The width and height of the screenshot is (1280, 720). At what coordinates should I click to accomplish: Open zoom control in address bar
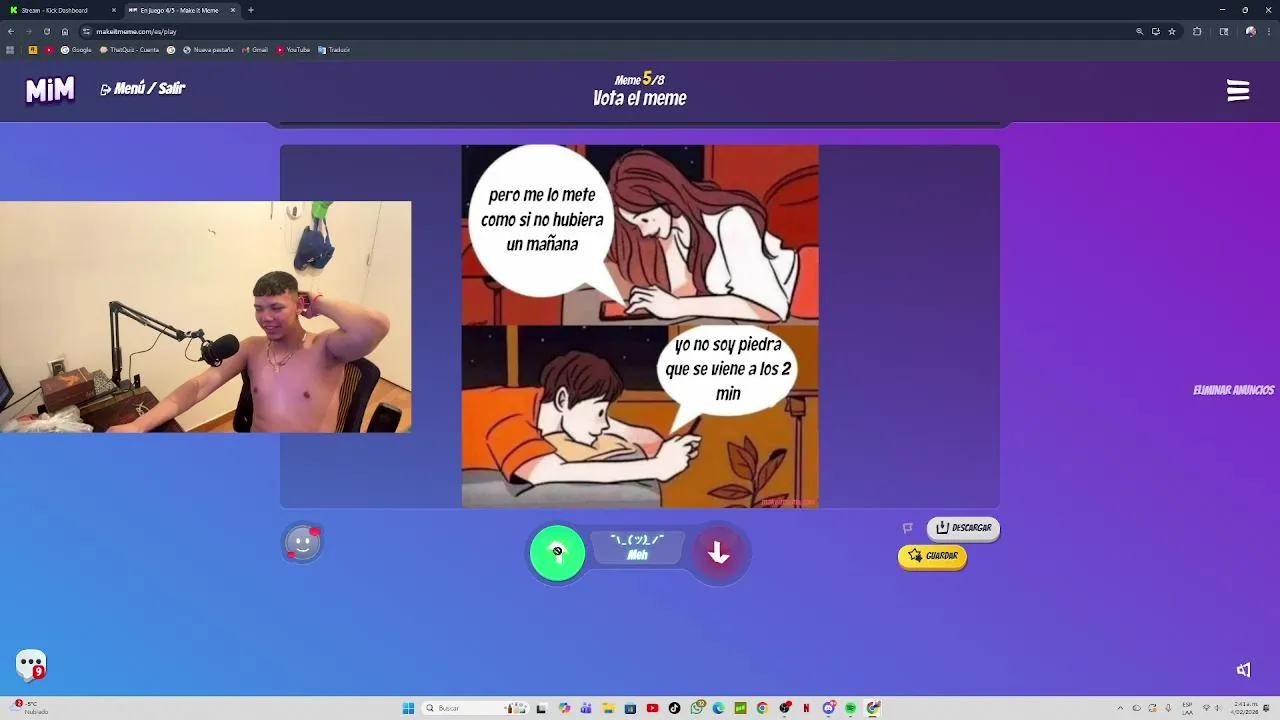pos(1139,31)
